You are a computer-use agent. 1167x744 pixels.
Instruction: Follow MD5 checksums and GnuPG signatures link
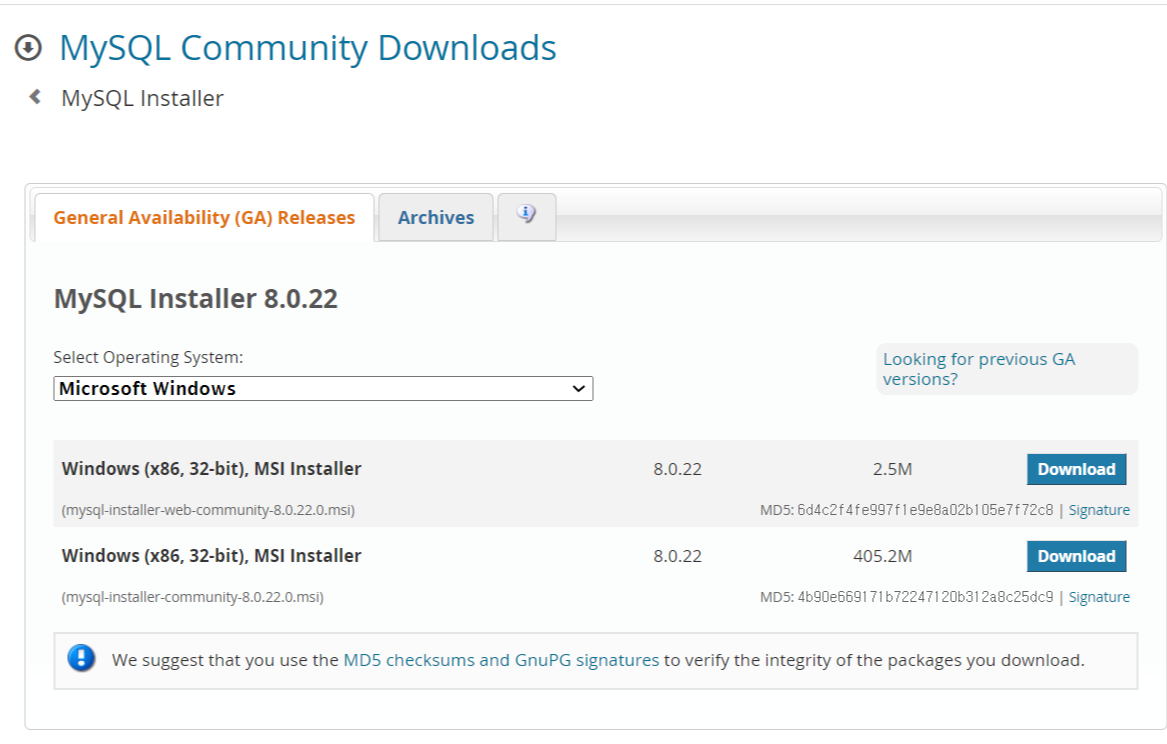coord(501,660)
